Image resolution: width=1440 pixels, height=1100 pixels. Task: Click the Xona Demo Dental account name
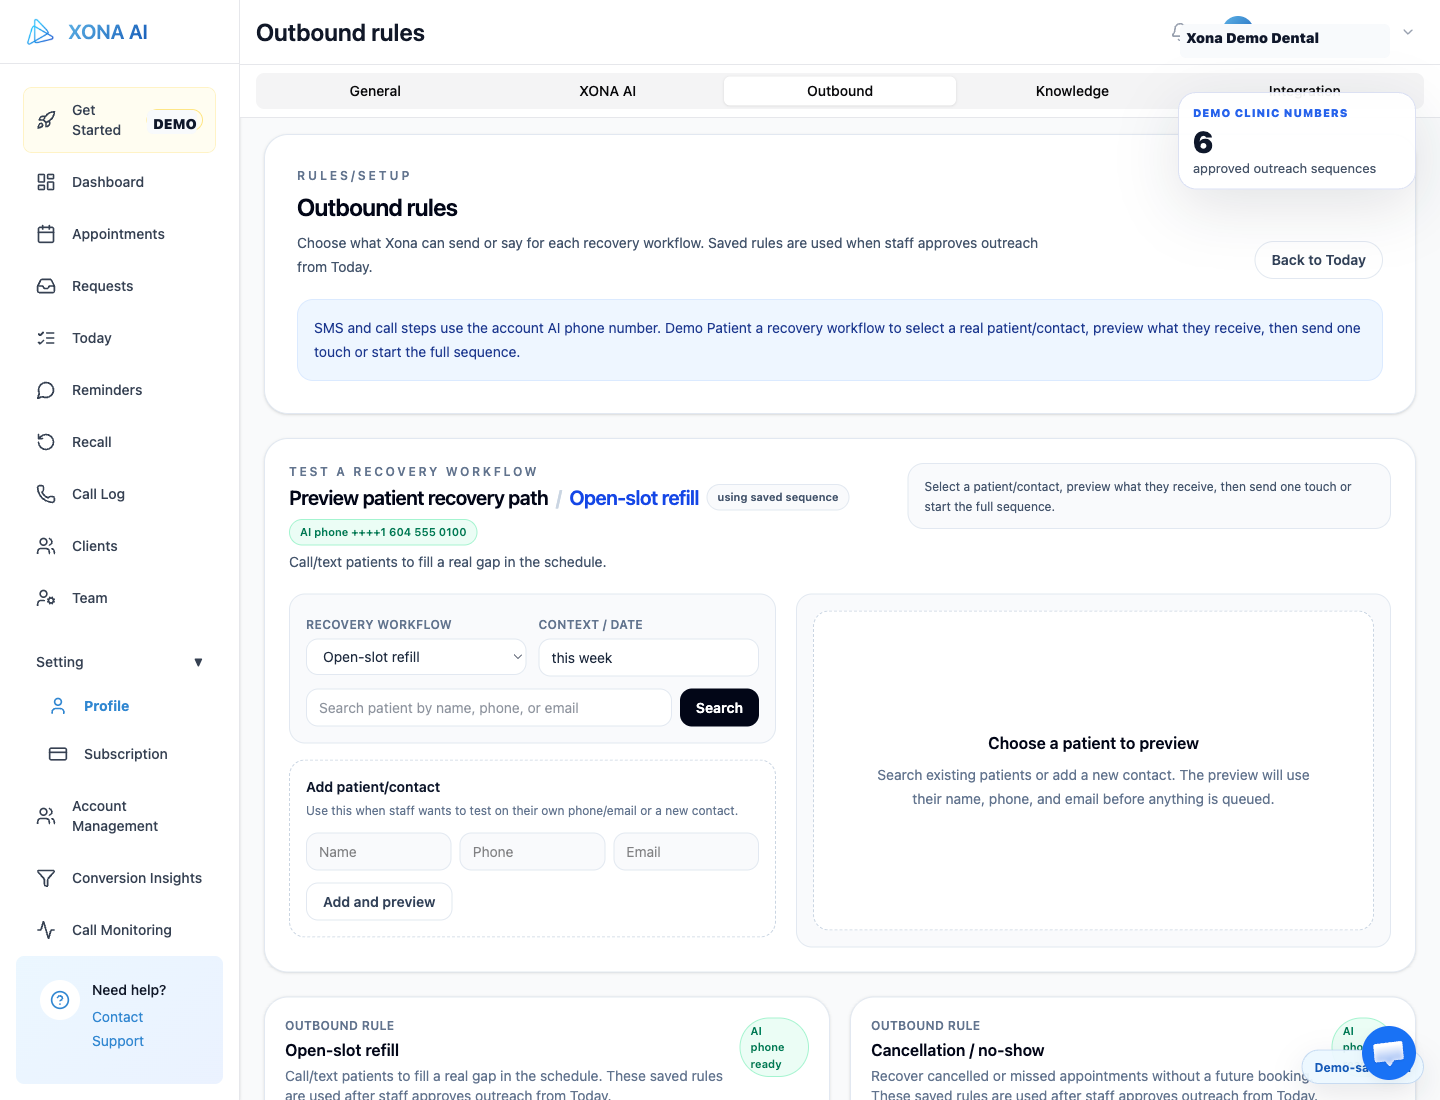point(1252,38)
